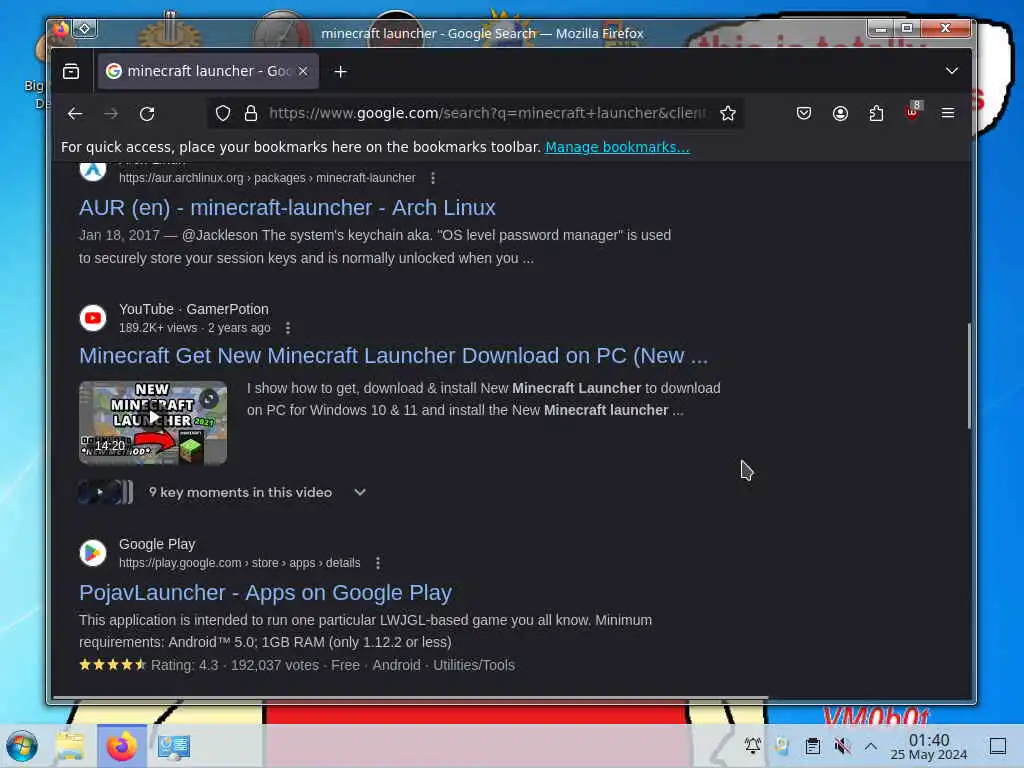1024x768 pixels.
Task: Click the page vertical scrollbar
Action: click(x=969, y=376)
